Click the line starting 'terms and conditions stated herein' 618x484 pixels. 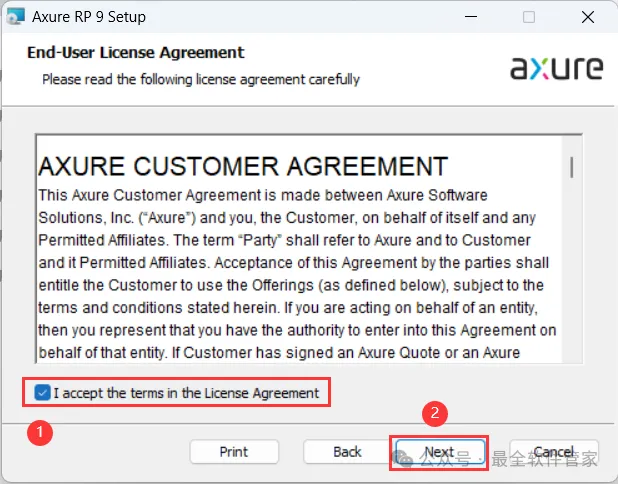tap(288, 308)
